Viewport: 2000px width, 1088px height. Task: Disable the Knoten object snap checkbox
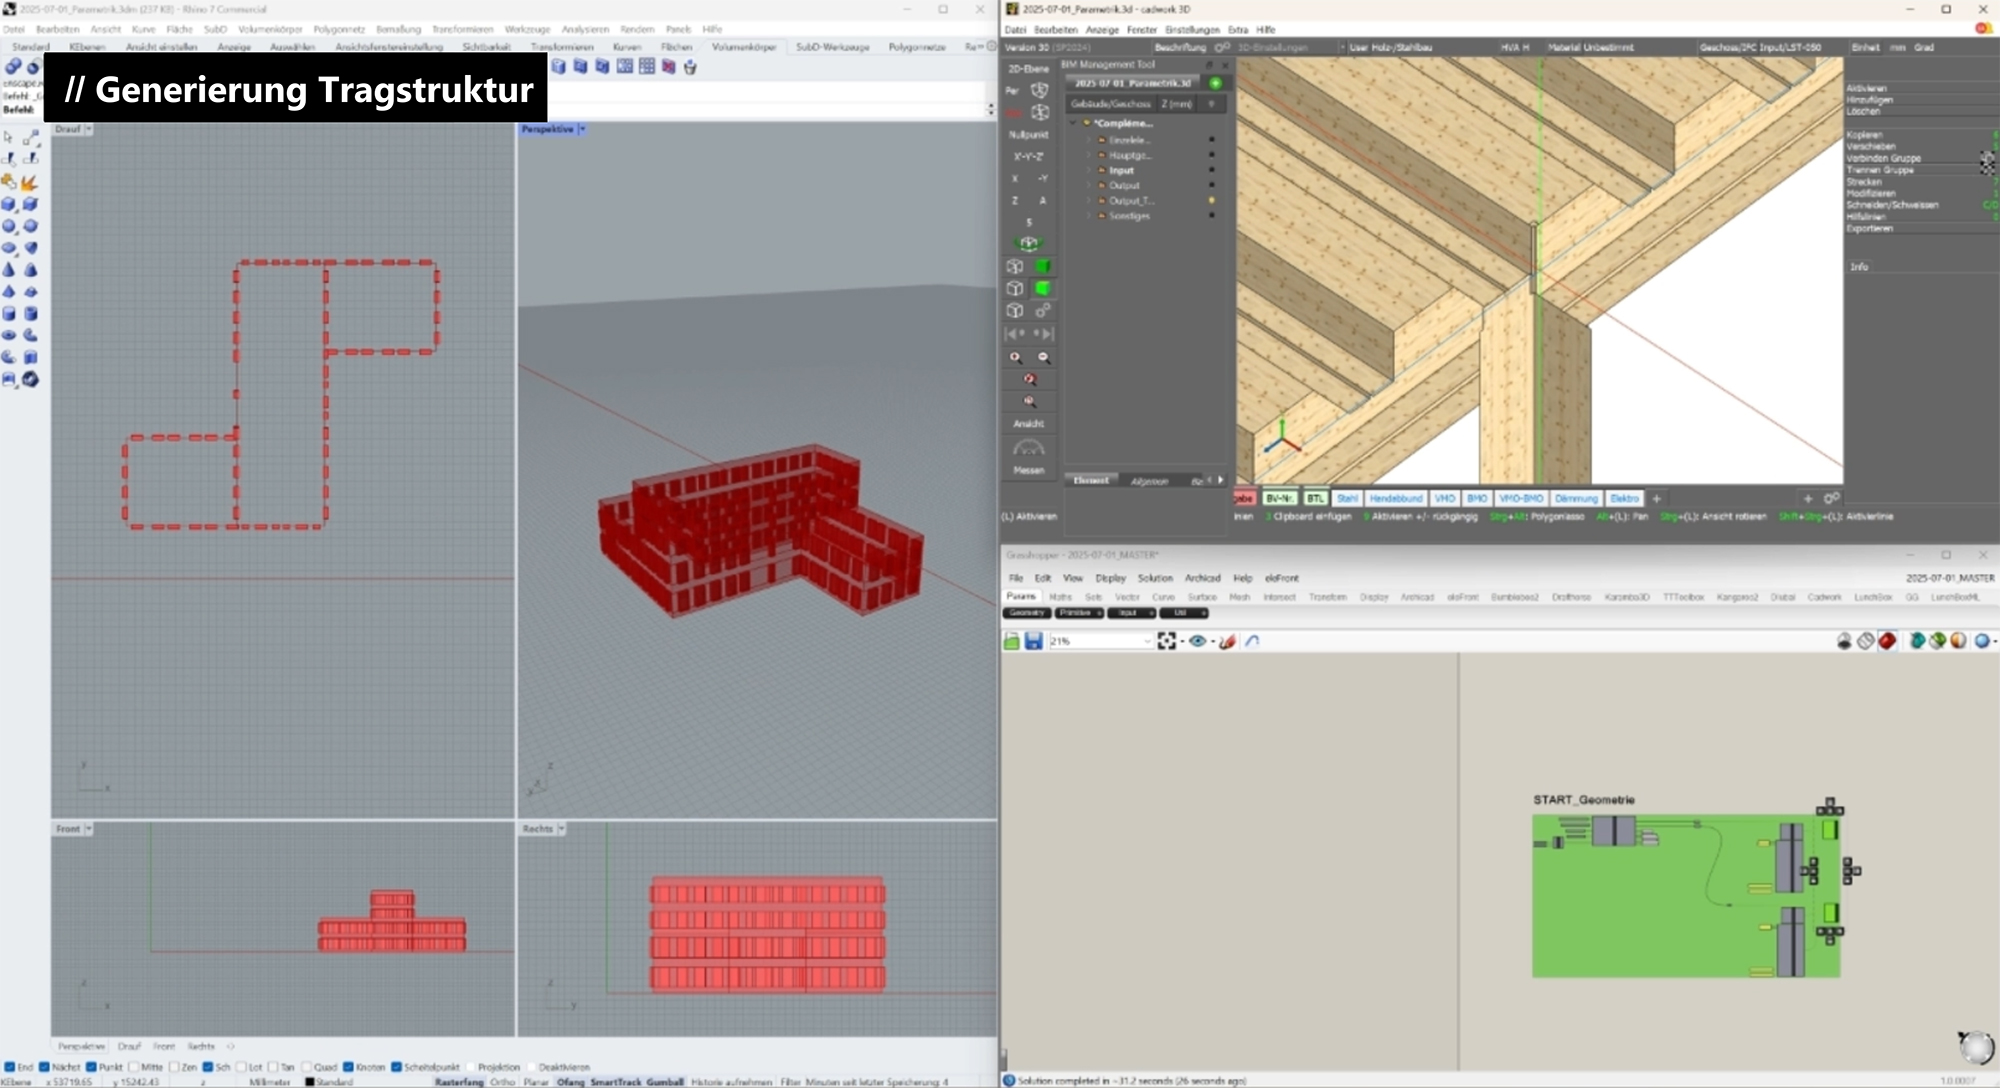click(348, 1067)
